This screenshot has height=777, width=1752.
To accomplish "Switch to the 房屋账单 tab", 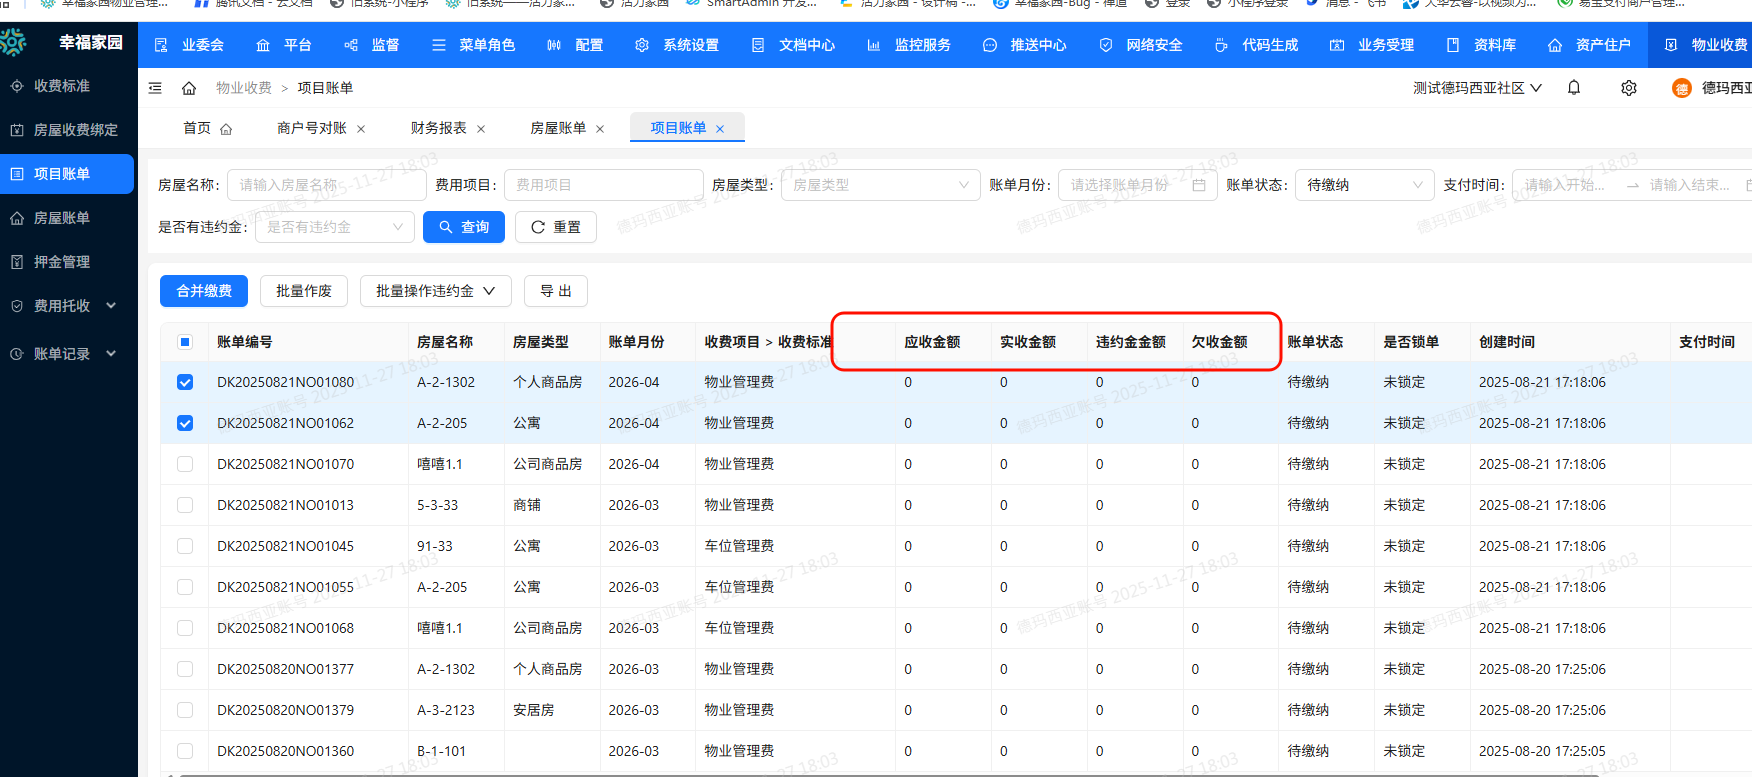I will (558, 128).
